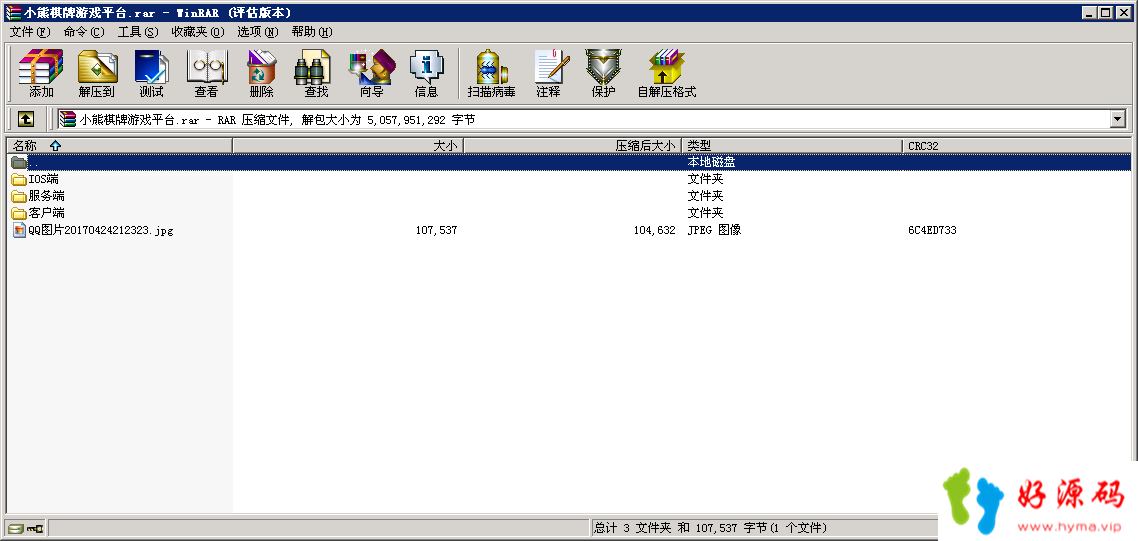This screenshot has height=541, width=1138.
Task: Open the 帮助(H) menu
Action: [x=312, y=32]
